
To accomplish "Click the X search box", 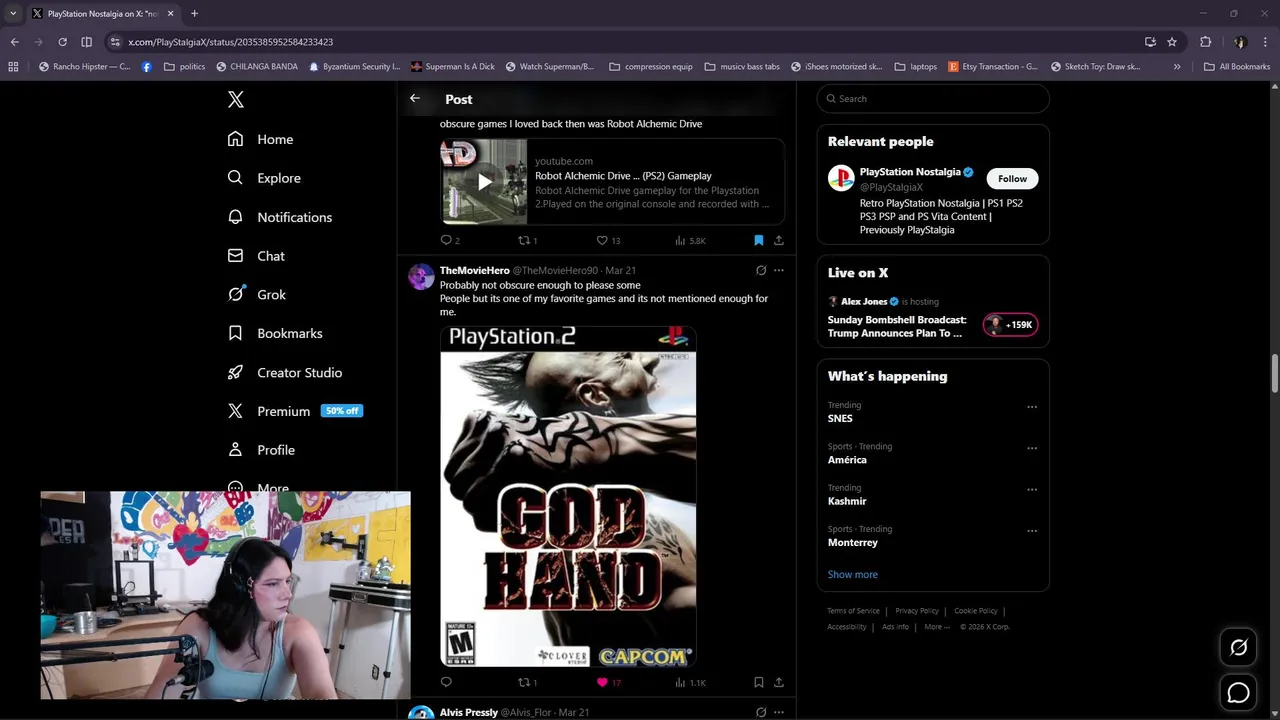I will 933,99.
